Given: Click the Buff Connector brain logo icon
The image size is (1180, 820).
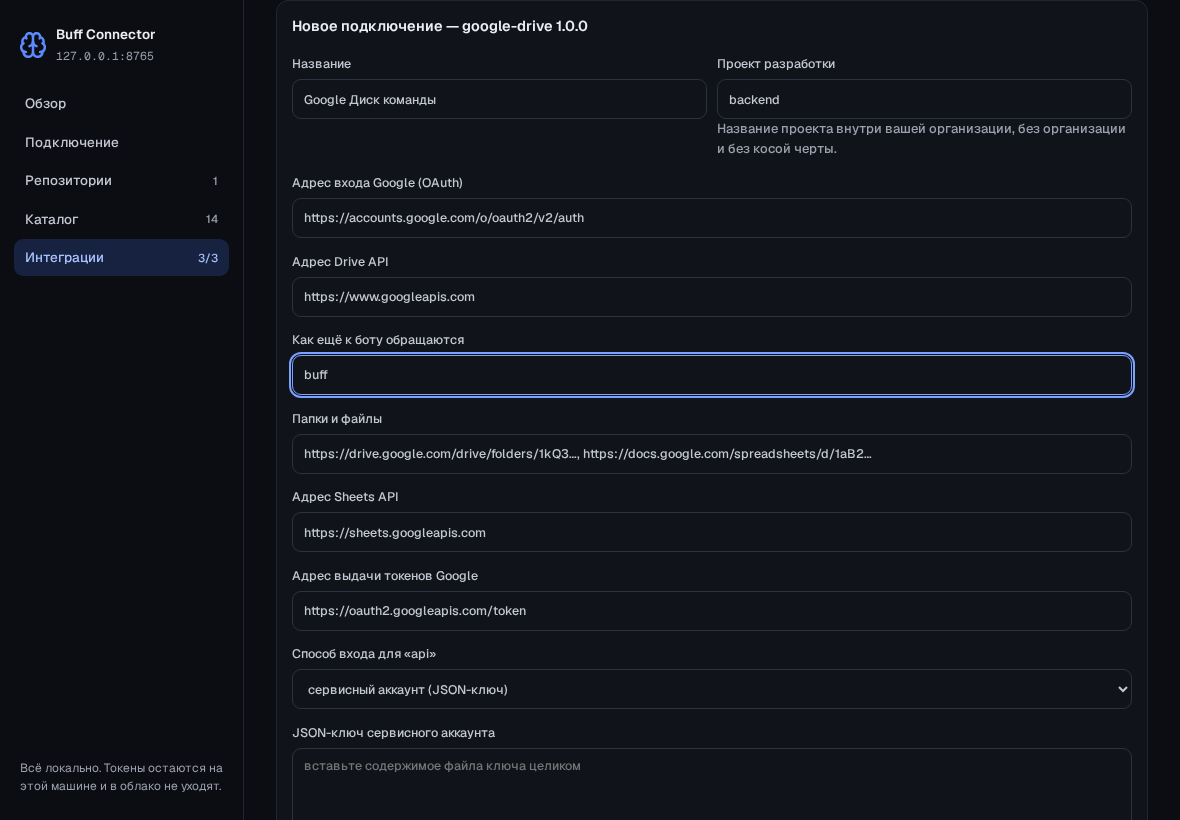Looking at the screenshot, I should pos(32,45).
